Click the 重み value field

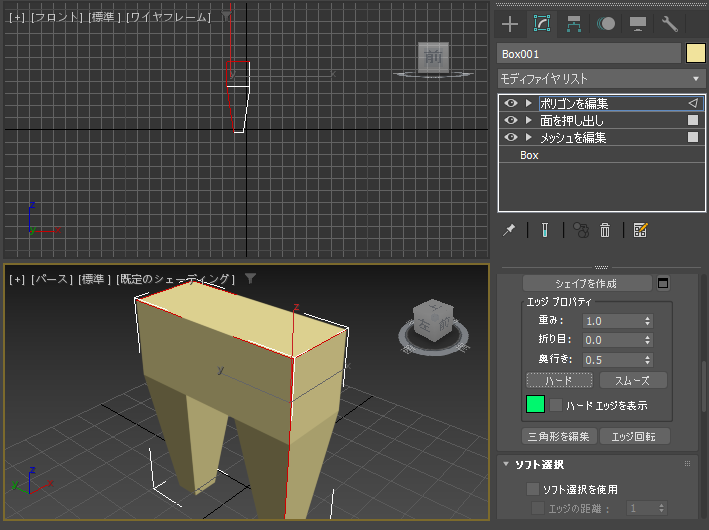[612, 321]
